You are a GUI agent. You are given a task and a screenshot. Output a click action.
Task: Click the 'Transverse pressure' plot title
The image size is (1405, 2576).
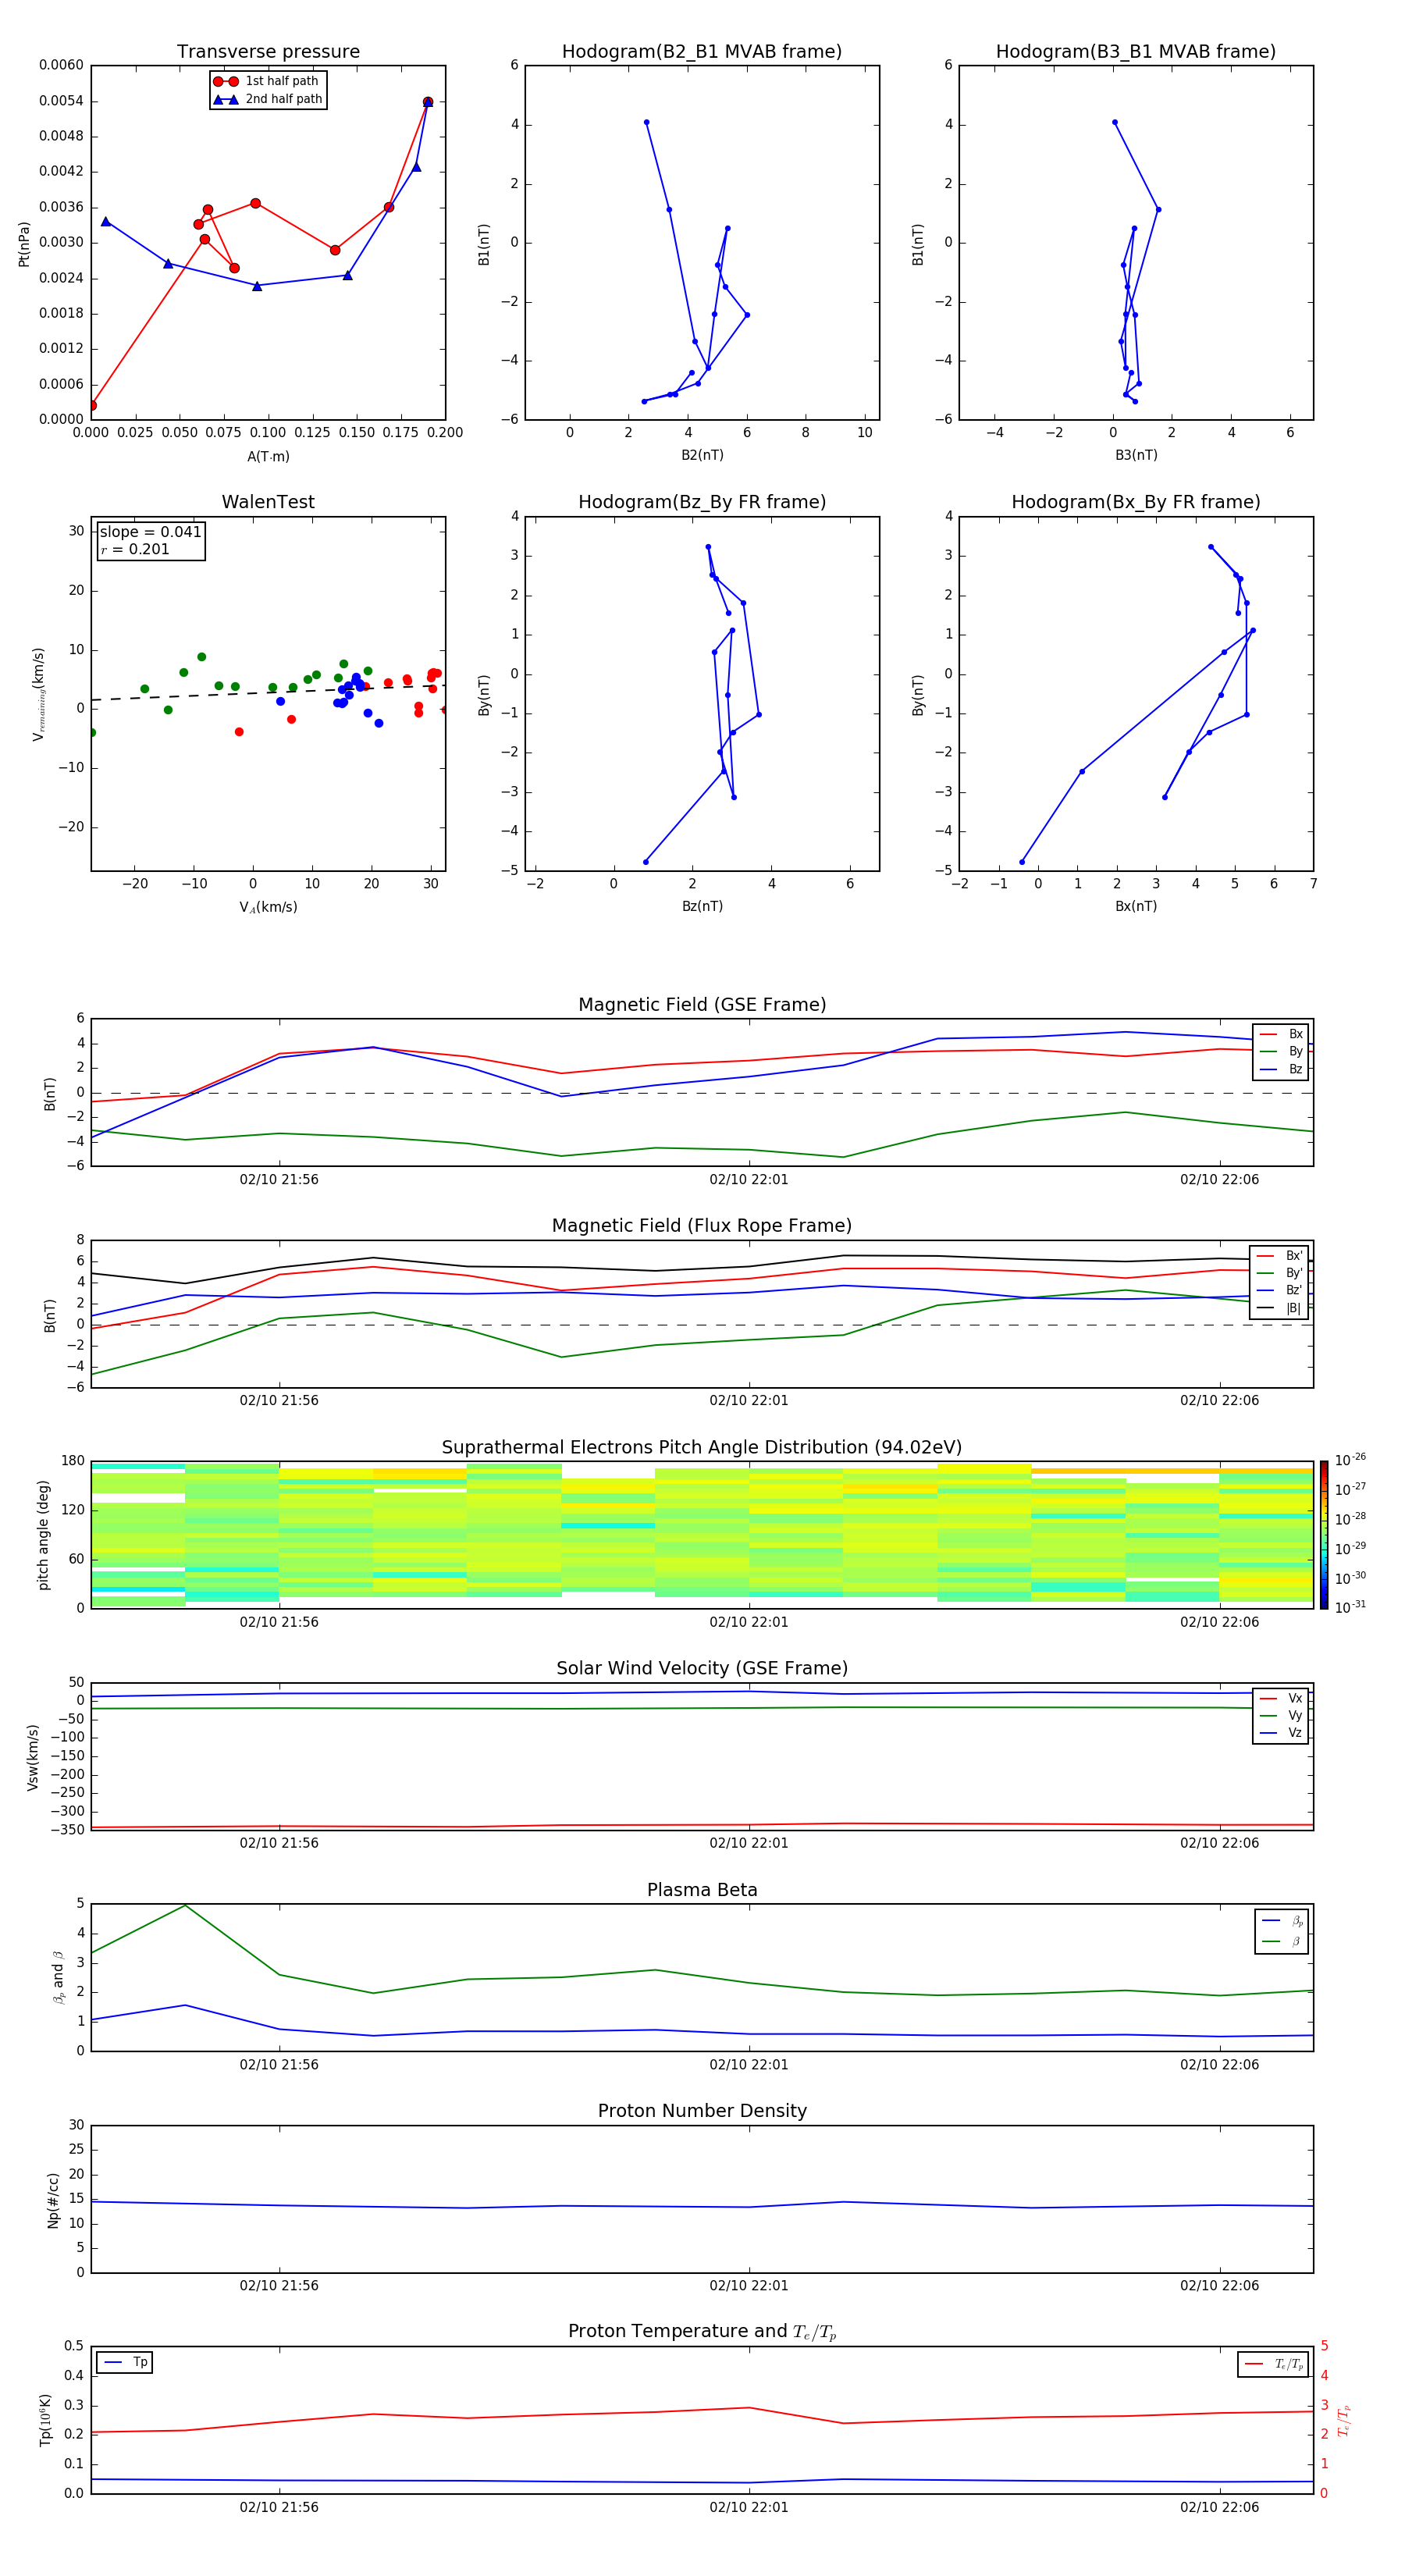268,52
